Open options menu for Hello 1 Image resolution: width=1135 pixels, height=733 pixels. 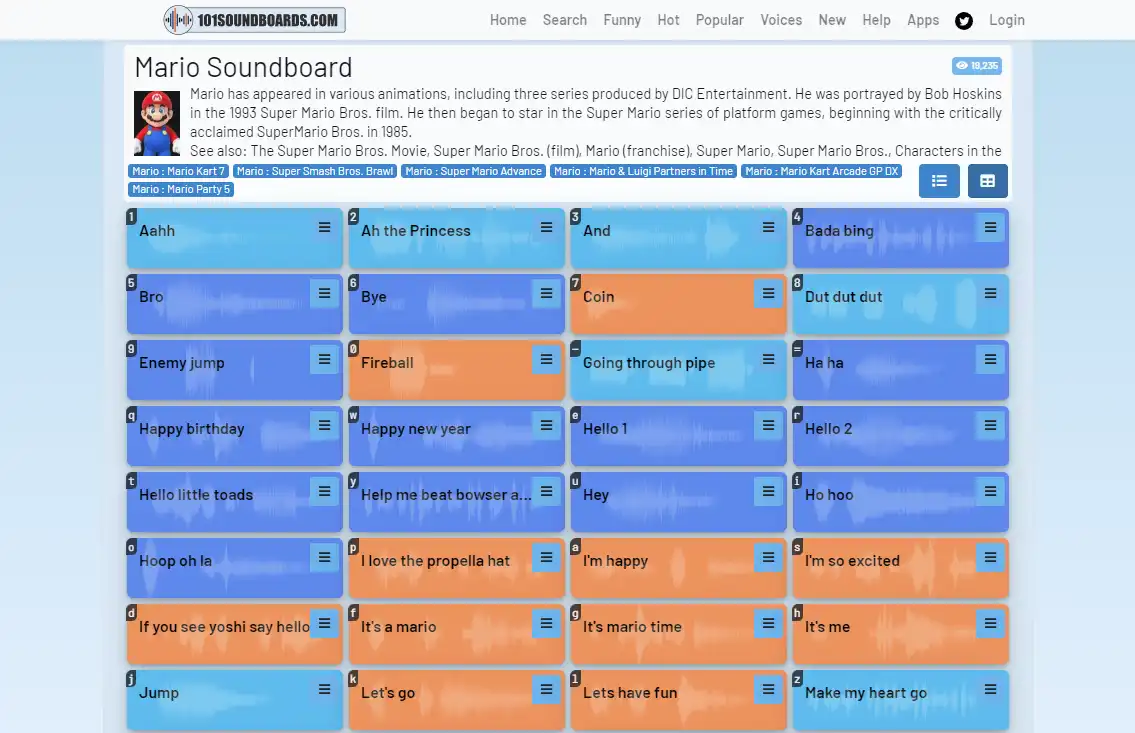[x=768, y=425]
